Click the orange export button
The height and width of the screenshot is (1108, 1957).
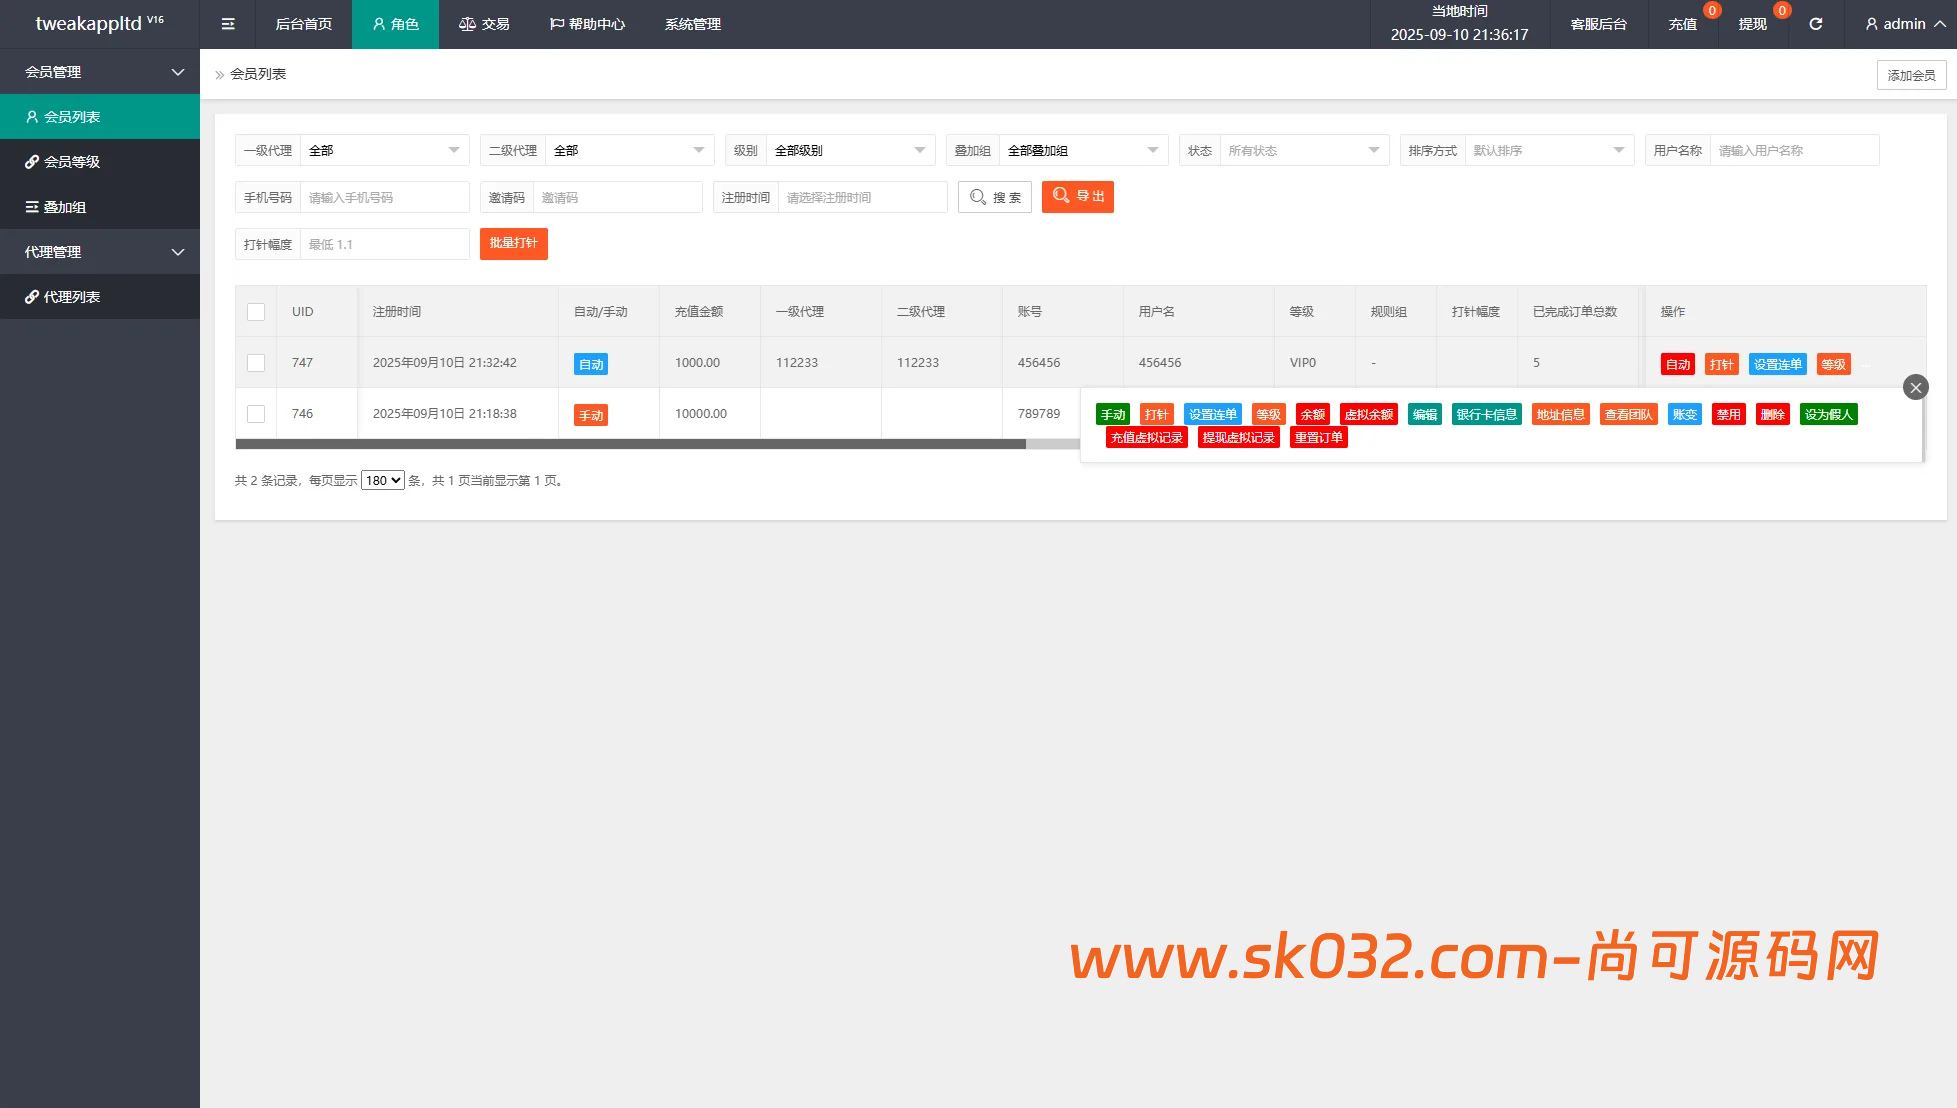[x=1077, y=197]
